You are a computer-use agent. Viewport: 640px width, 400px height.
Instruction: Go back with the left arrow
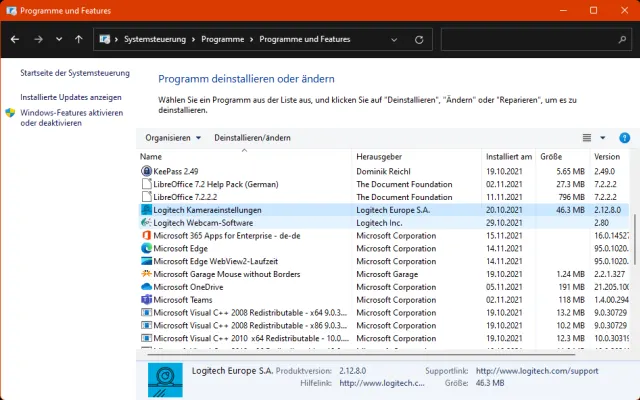[15, 40]
